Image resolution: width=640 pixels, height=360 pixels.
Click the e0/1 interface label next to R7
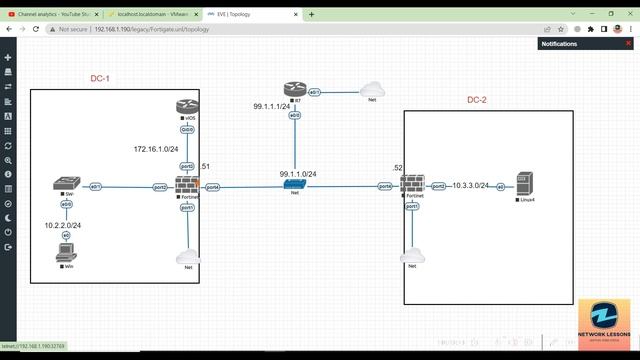(314, 93)
